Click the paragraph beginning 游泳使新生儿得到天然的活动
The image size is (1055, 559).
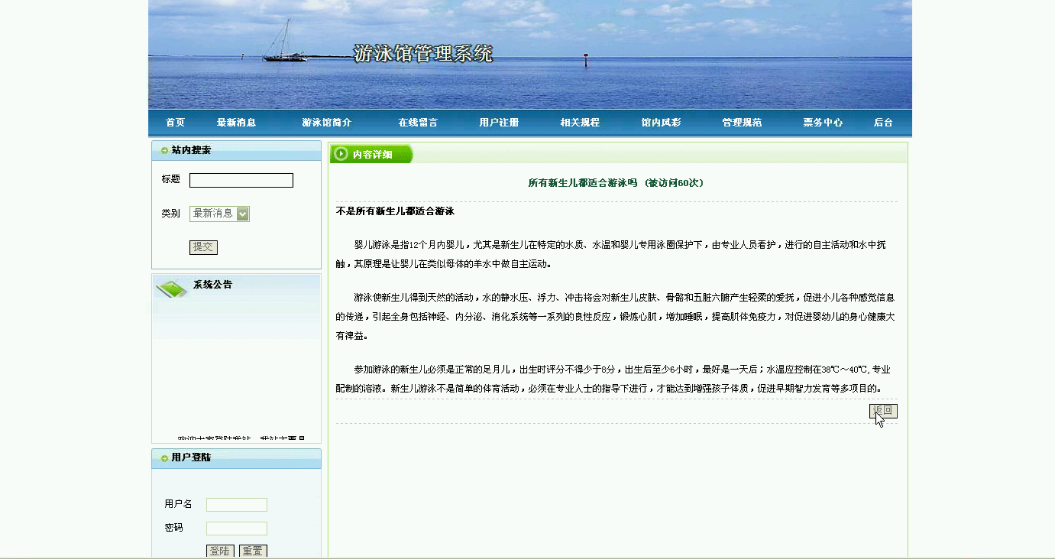click(x=616, y=316)
